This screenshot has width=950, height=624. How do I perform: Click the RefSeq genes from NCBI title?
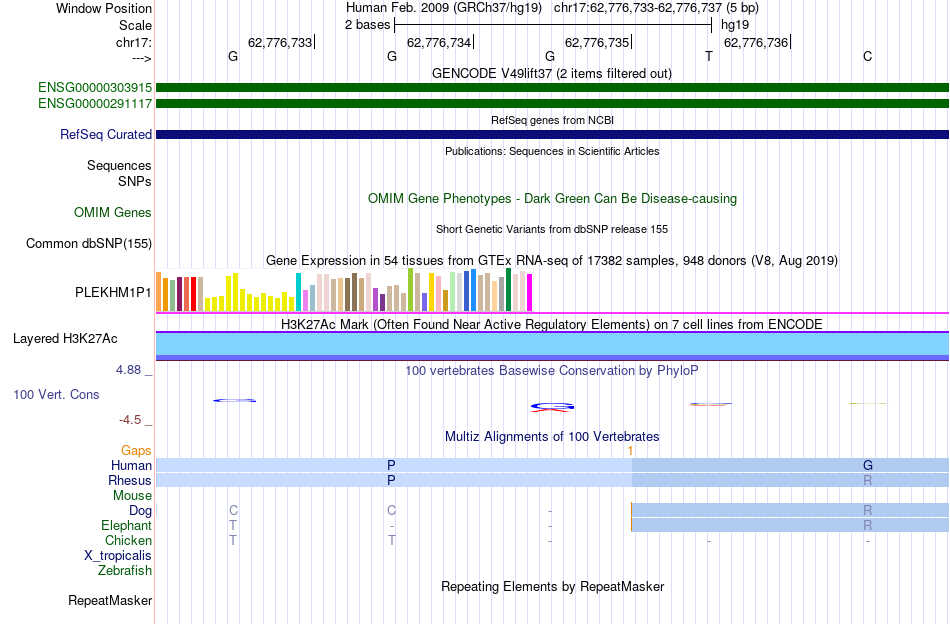(552, 120)
